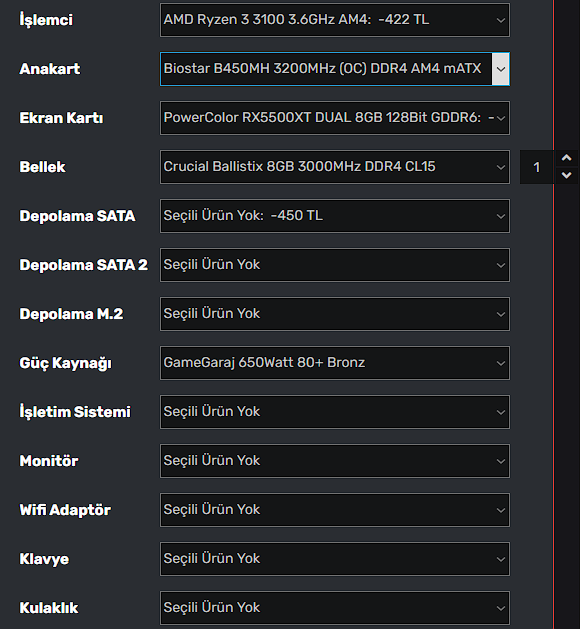The width and height of the screenshot is (580, 629).
Task: Open the Bellek memory dropdown
Action: pos(335,167)
